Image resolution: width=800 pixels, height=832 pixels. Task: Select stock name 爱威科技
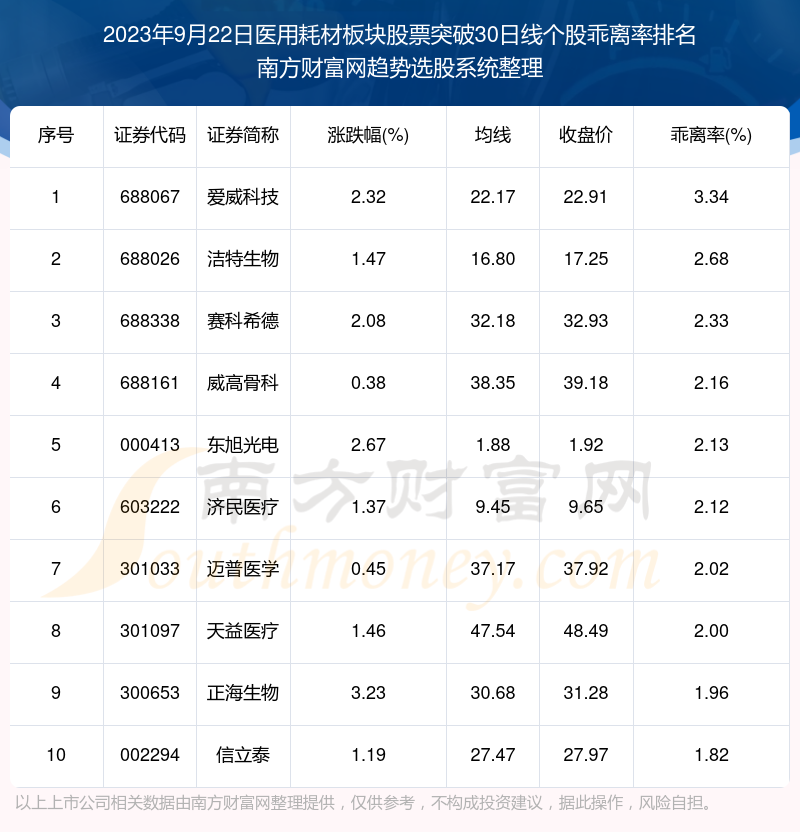point(243,197)
